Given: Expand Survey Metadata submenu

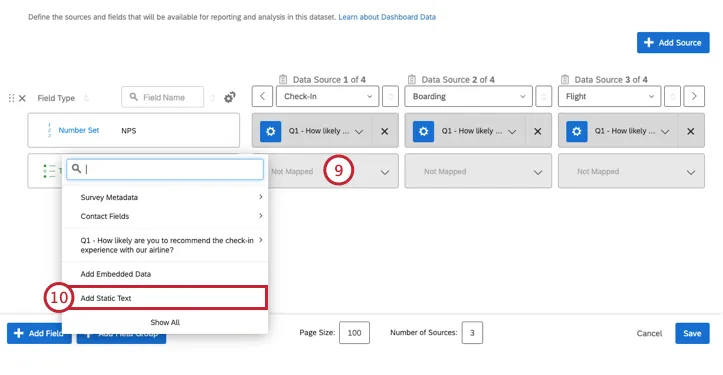Looking at the screenshot, I should 165,197.
